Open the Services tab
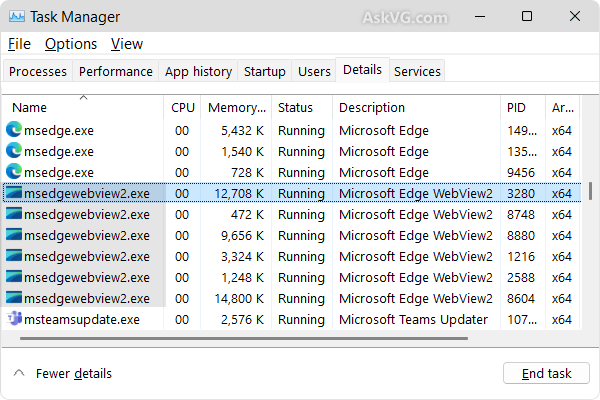This screenshot has height=400, width=600. [x=417, y=71]
